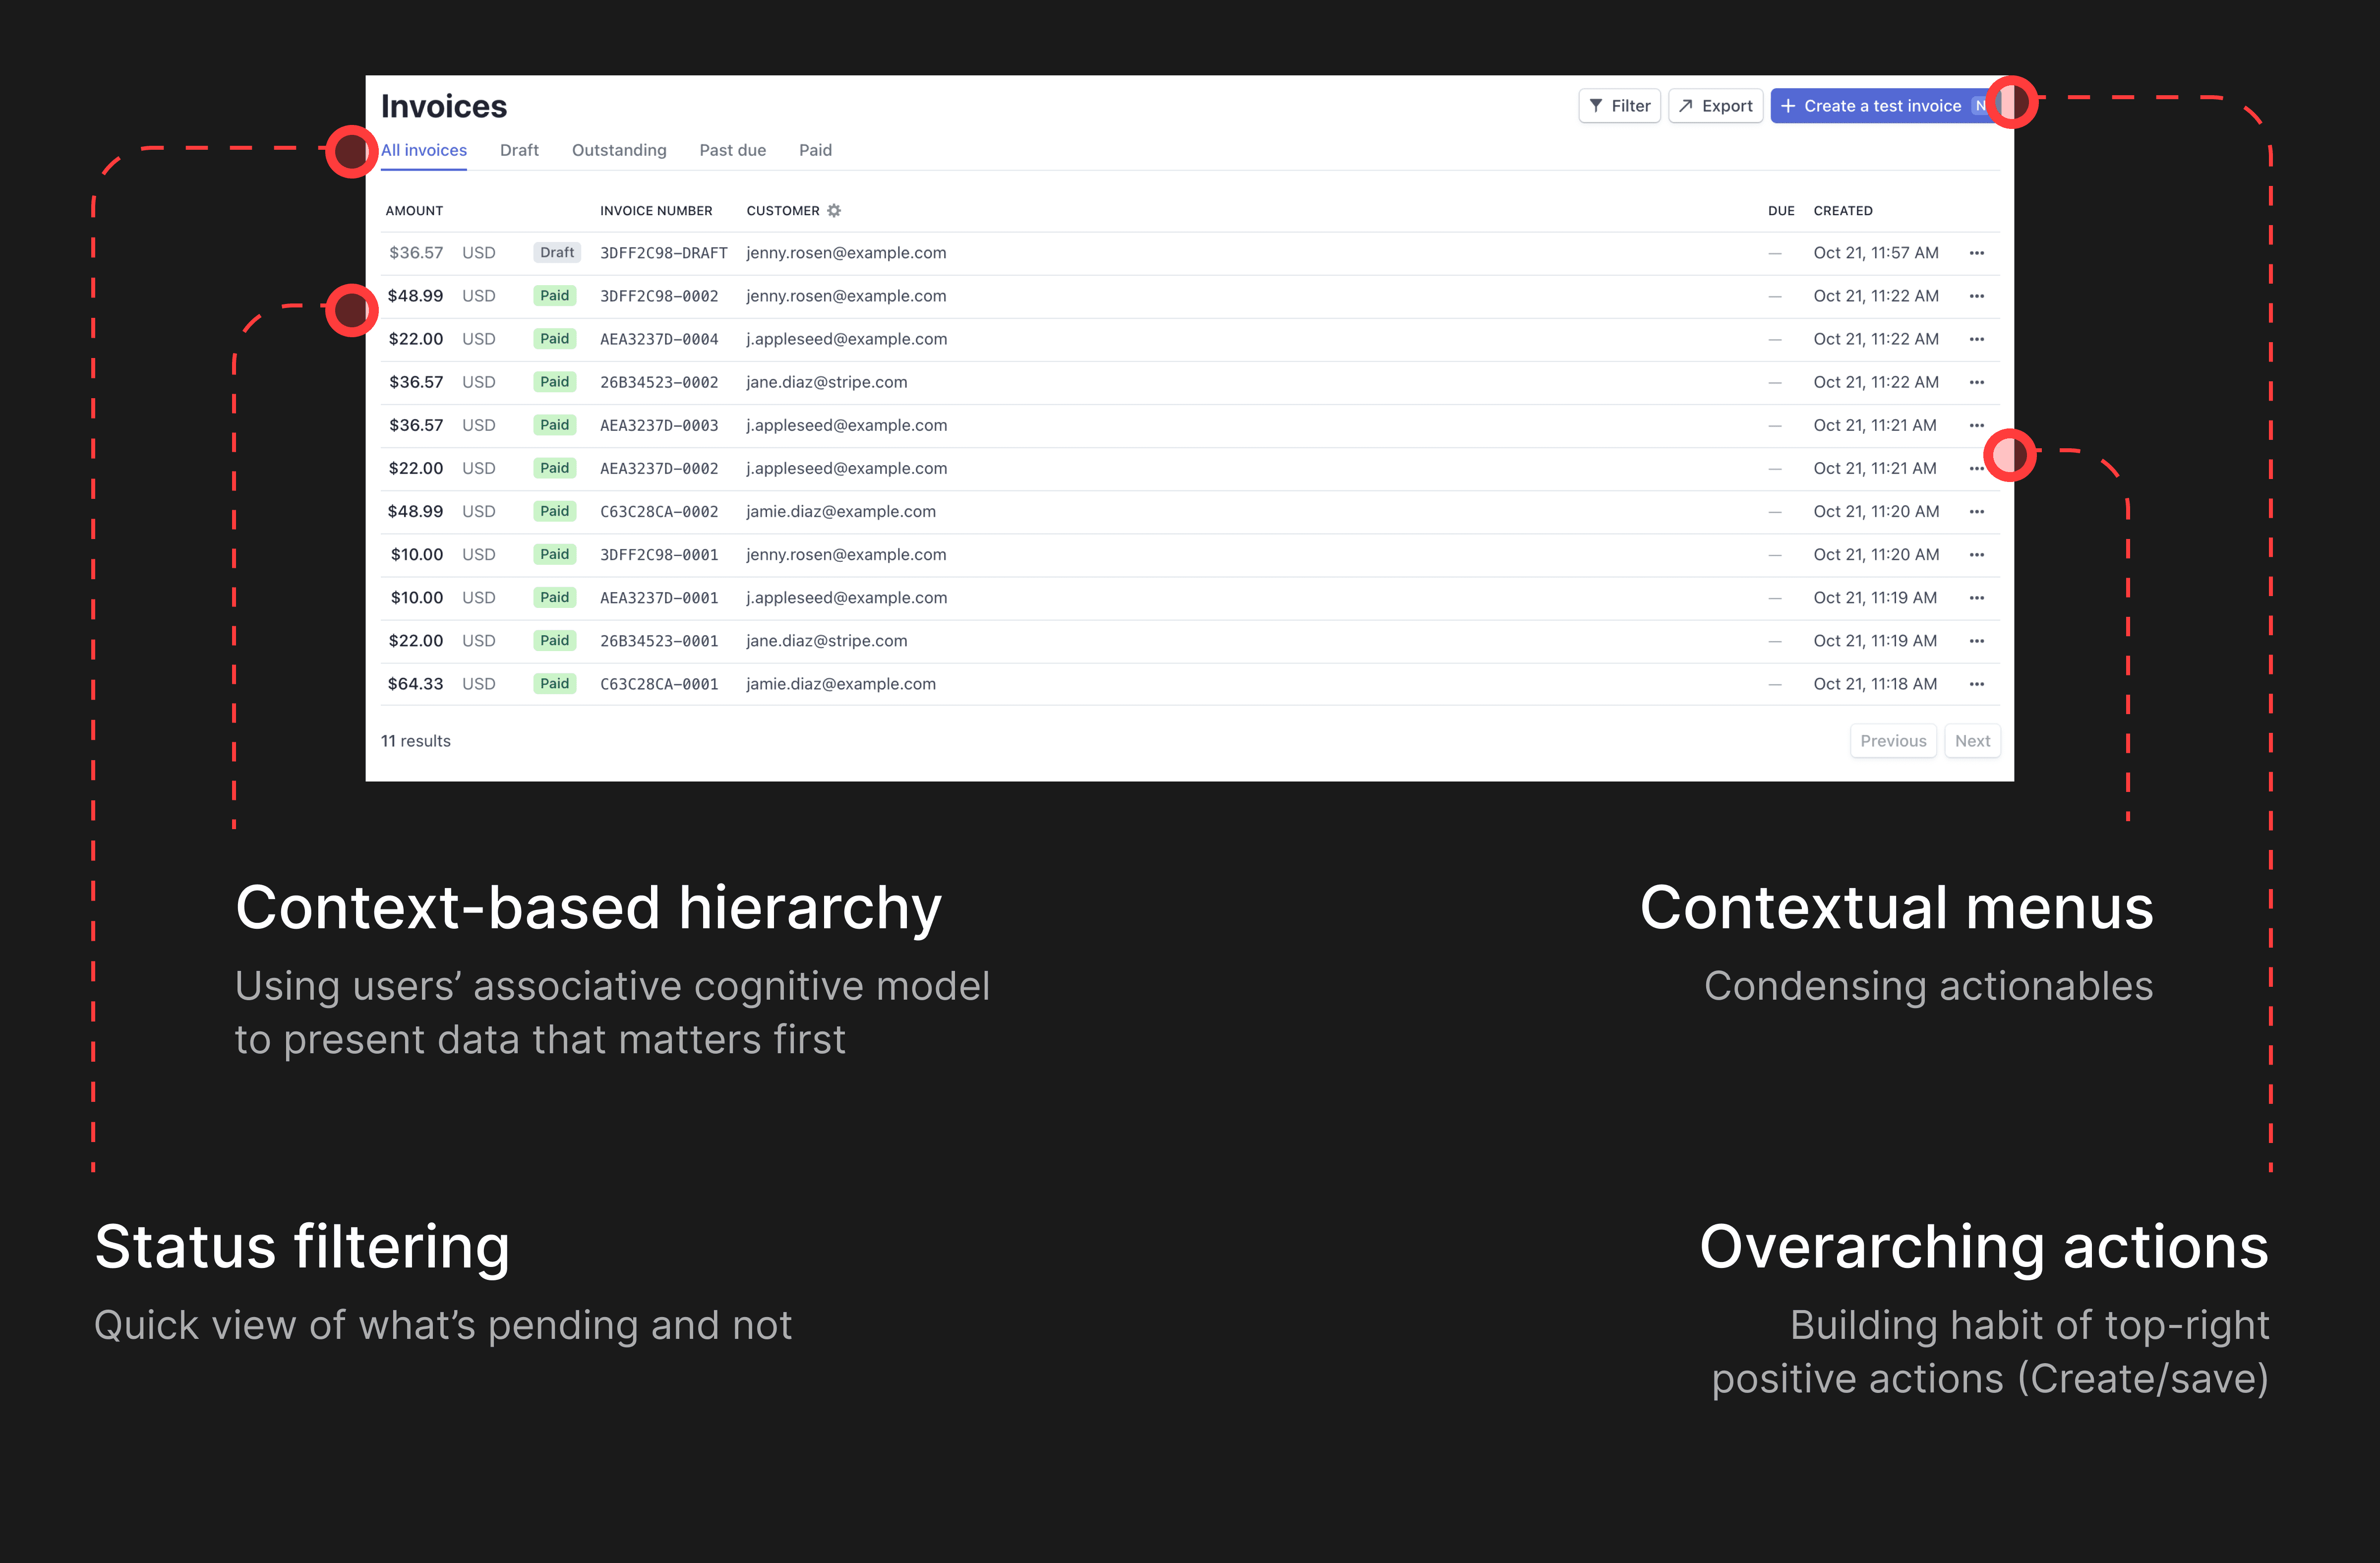The image size is (2380, 1563).
Task: Click the Export button
Action: [x=1715, y=106]
